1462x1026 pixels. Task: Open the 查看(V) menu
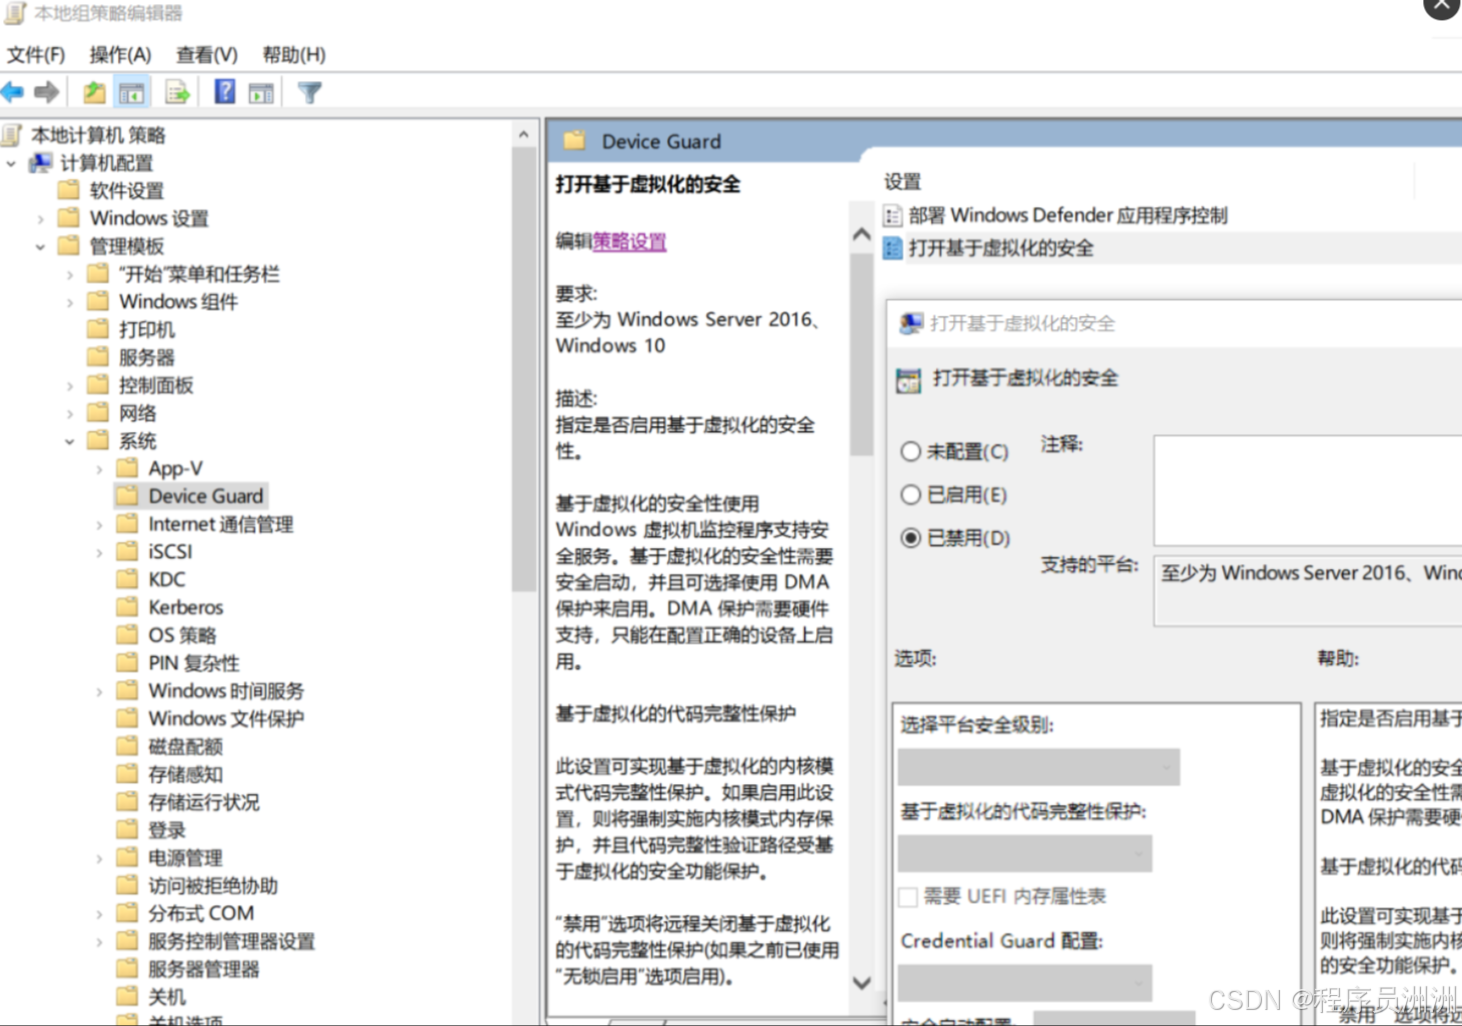(205, 54)
